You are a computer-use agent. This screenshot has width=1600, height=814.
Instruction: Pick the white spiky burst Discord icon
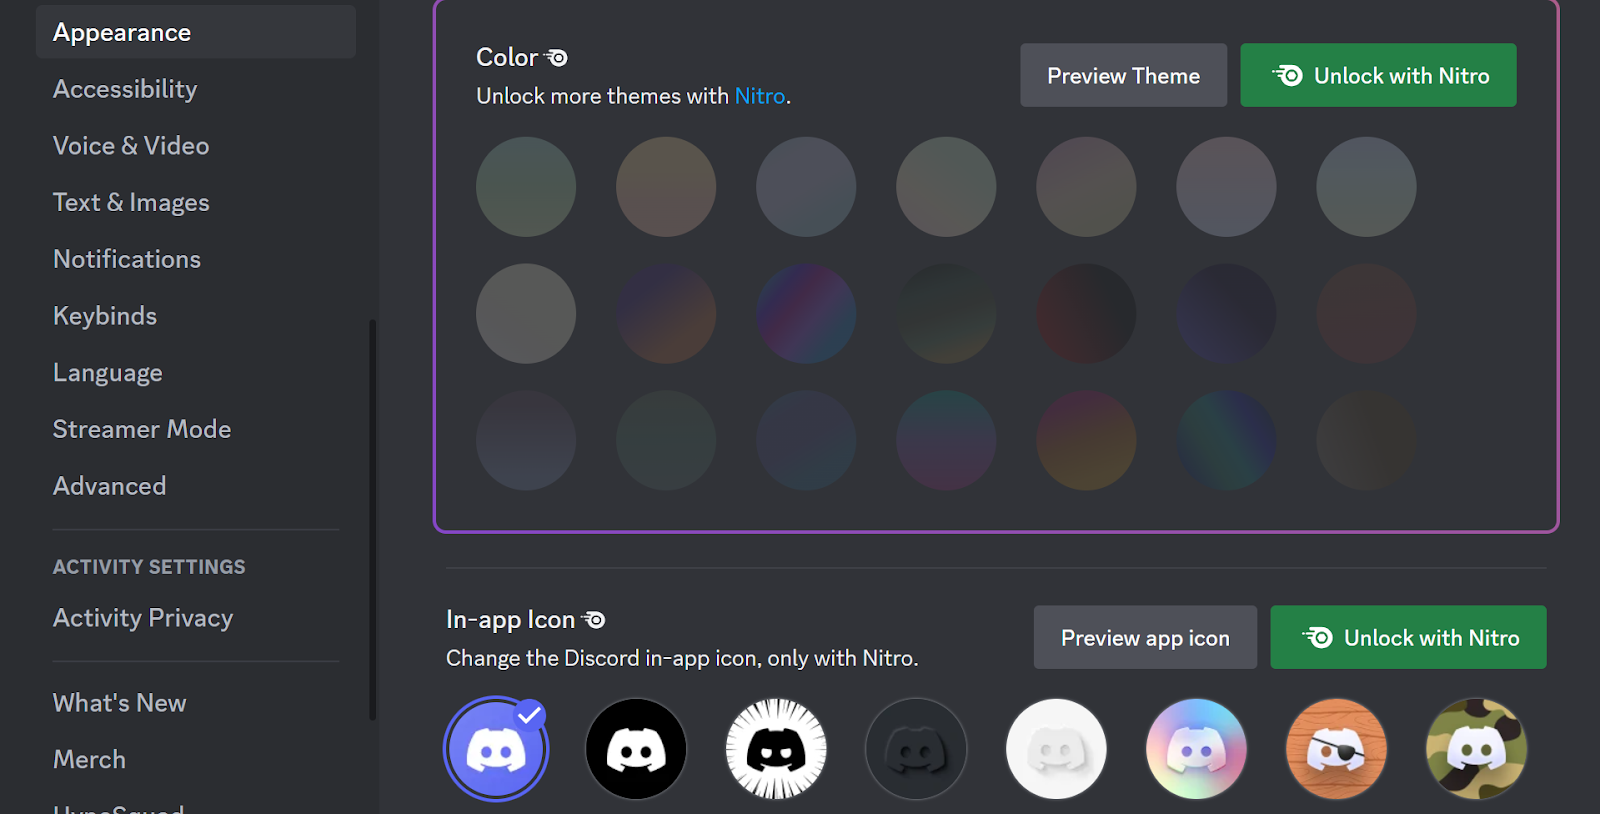click(x=776, y=749)
